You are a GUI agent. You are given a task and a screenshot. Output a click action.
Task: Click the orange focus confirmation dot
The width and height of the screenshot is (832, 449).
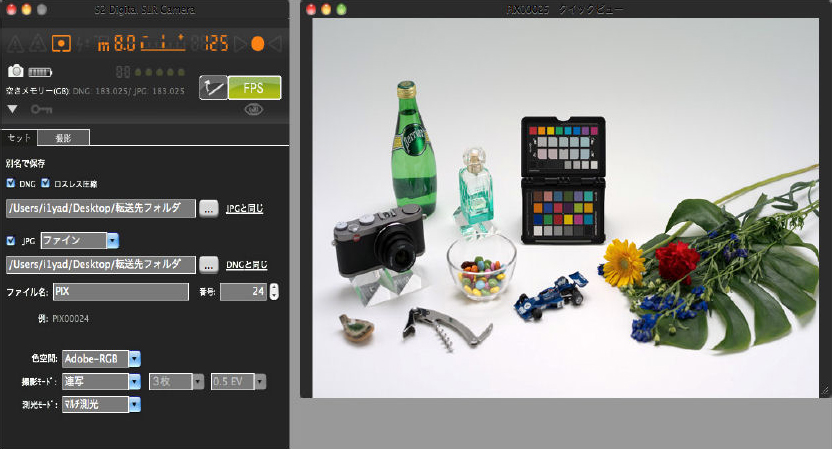pyautogui.click(x=257, y=43)
